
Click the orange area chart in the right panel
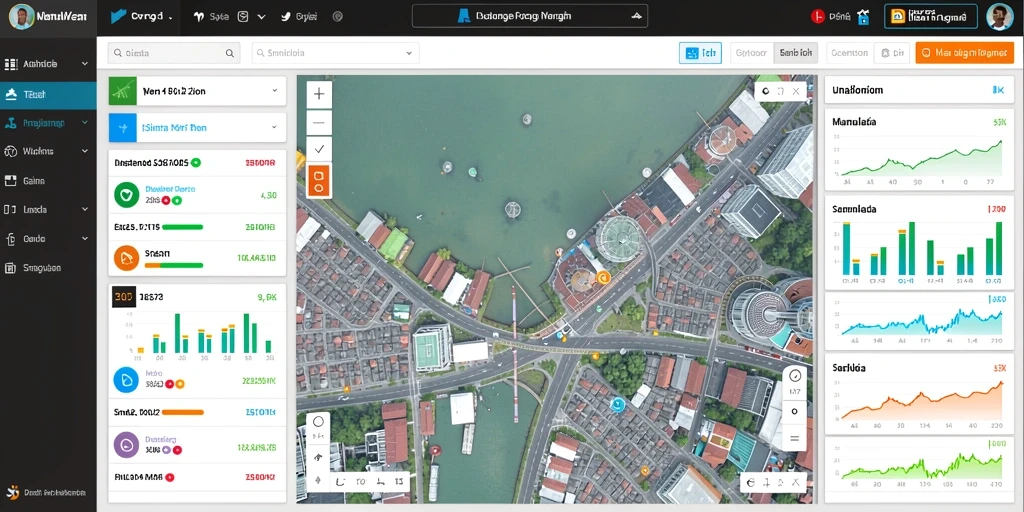pyautogui.click(x=921, y=400)
